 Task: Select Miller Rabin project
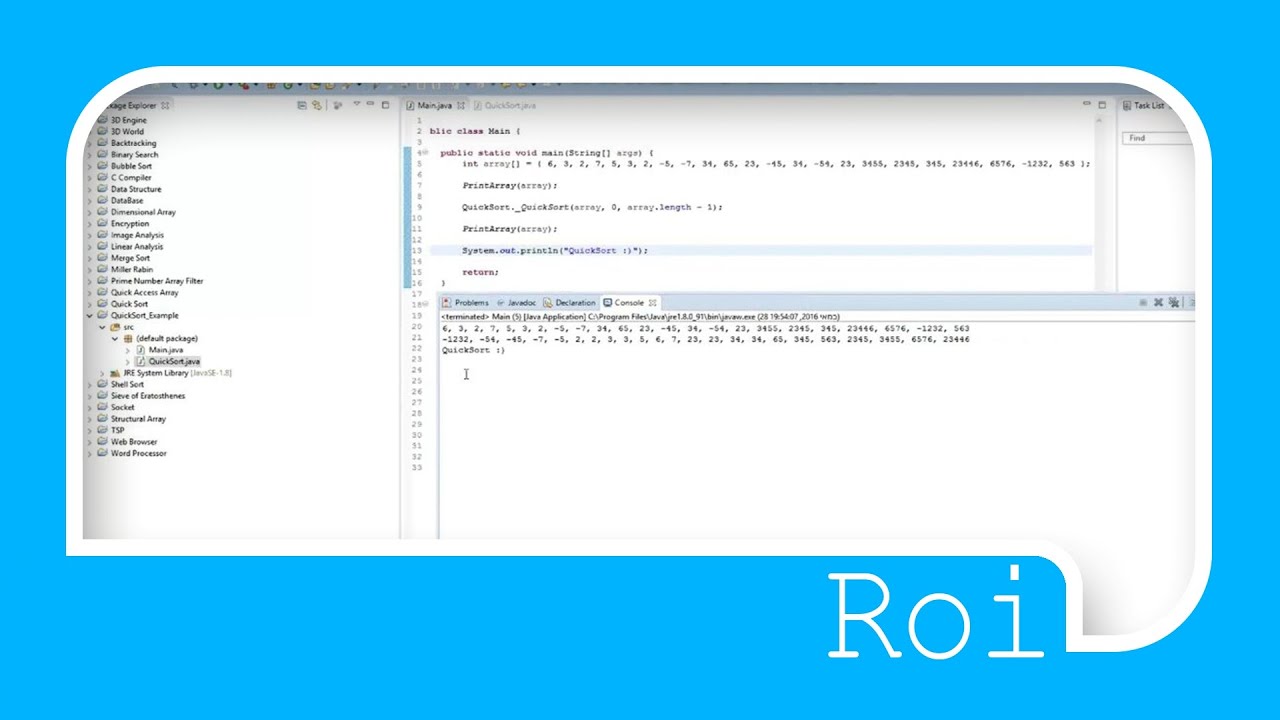click(x=133, y=269)
